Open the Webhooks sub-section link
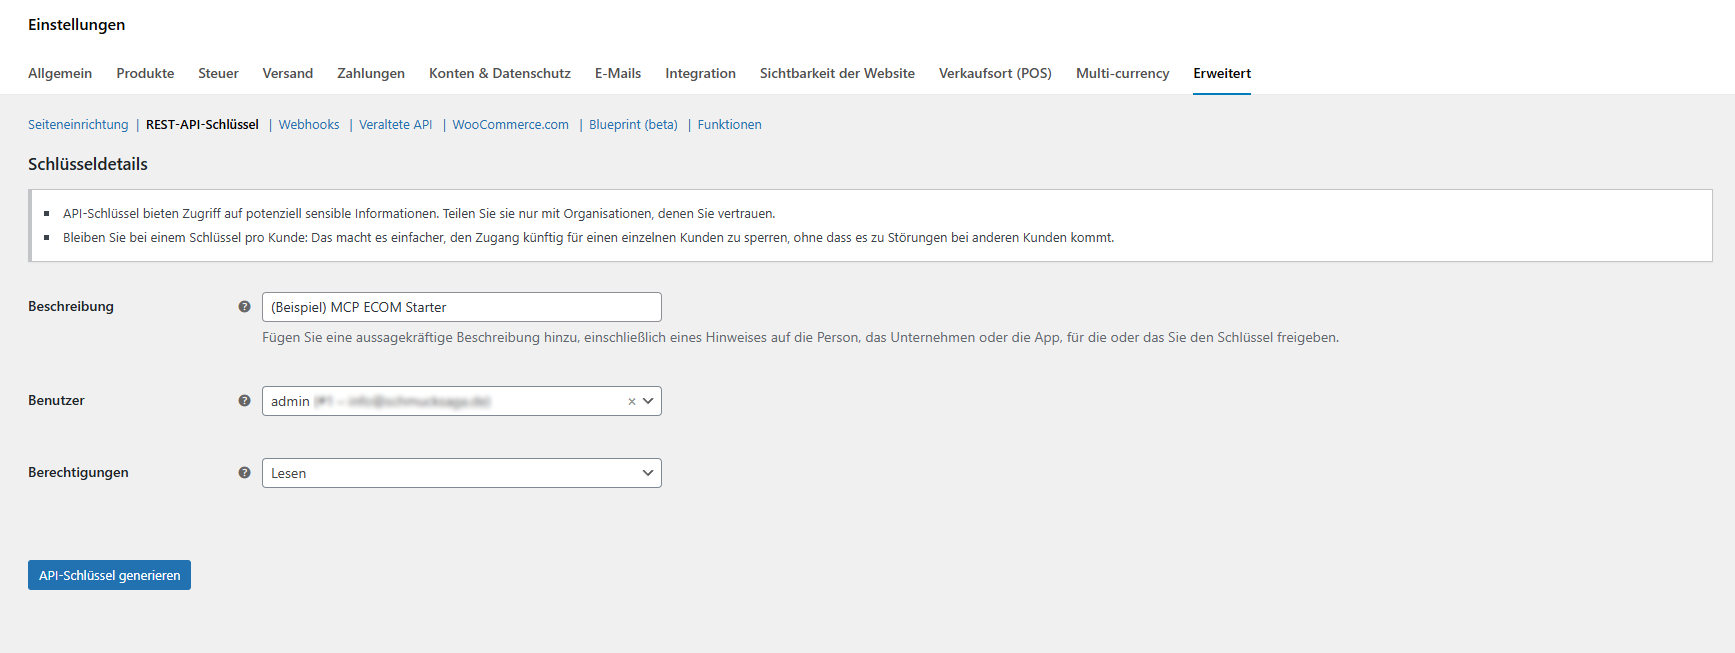The image size is (1735, 653). pyautogui.click(x=309, y=125)
